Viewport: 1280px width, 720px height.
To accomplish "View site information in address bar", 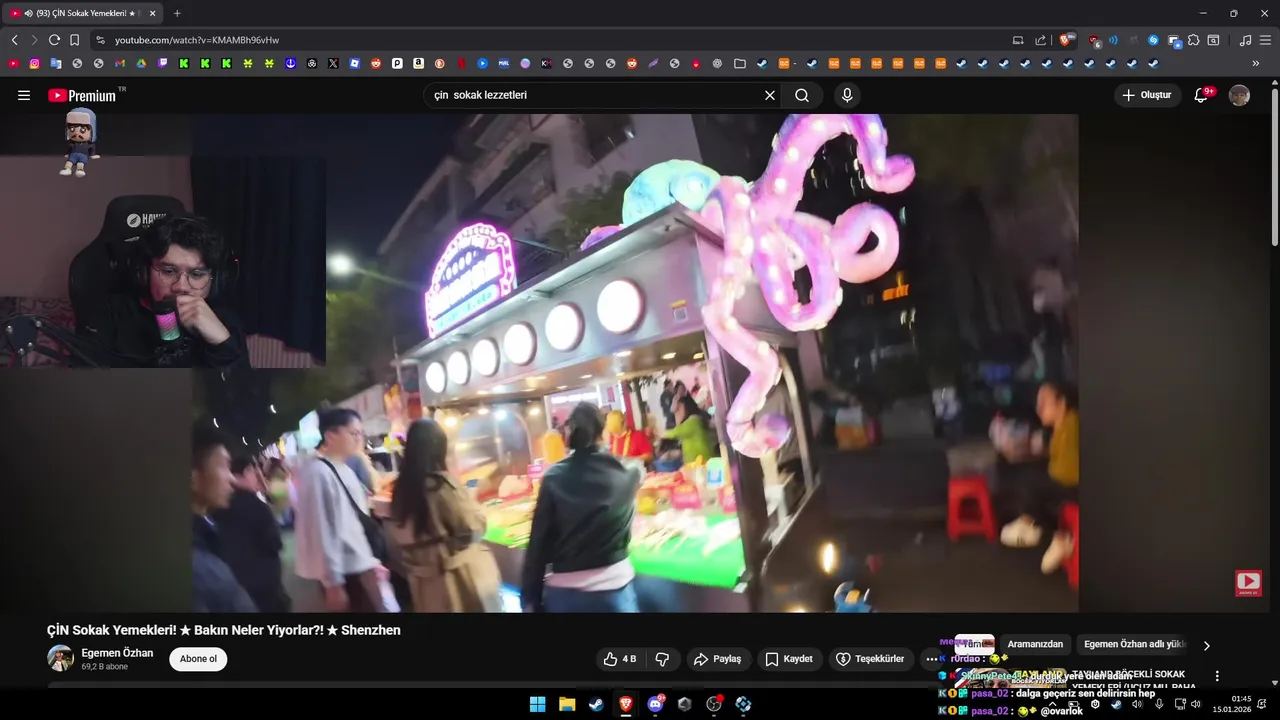I will [99, 40].
